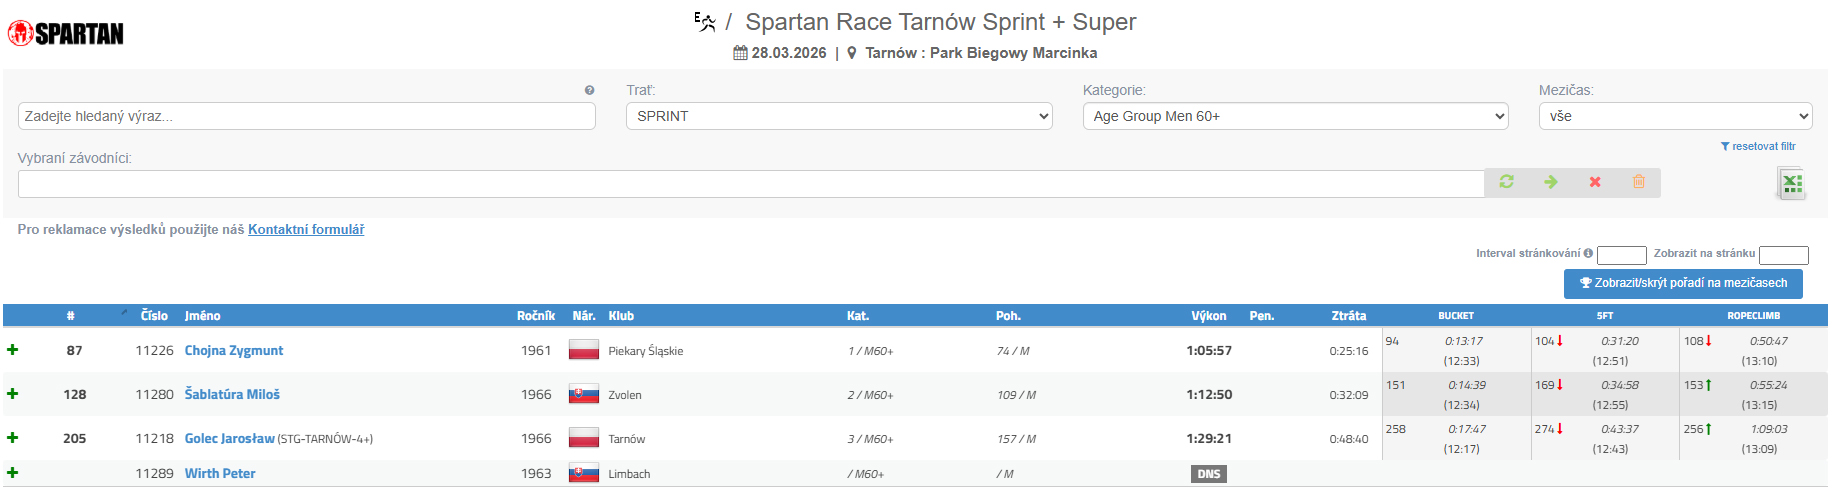Click the search field Zadejte hledaný výraz

click(306, 116)
